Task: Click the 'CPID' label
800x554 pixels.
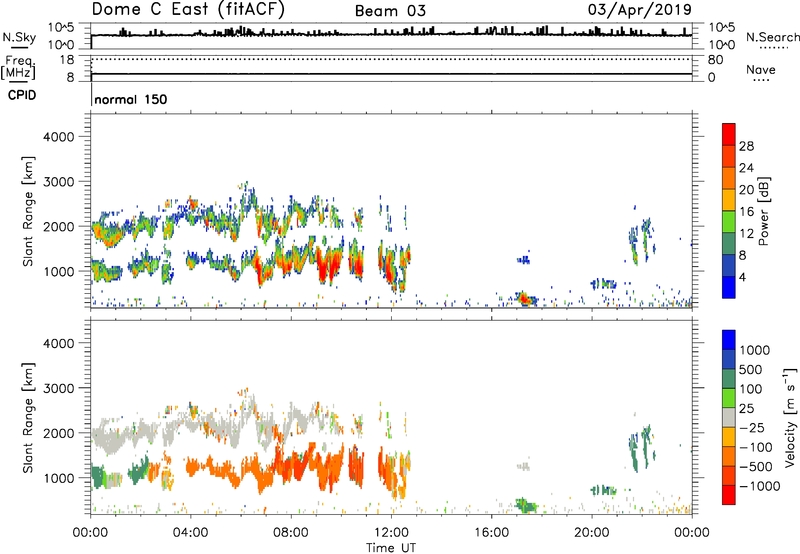Action: [x=22, y=95]
